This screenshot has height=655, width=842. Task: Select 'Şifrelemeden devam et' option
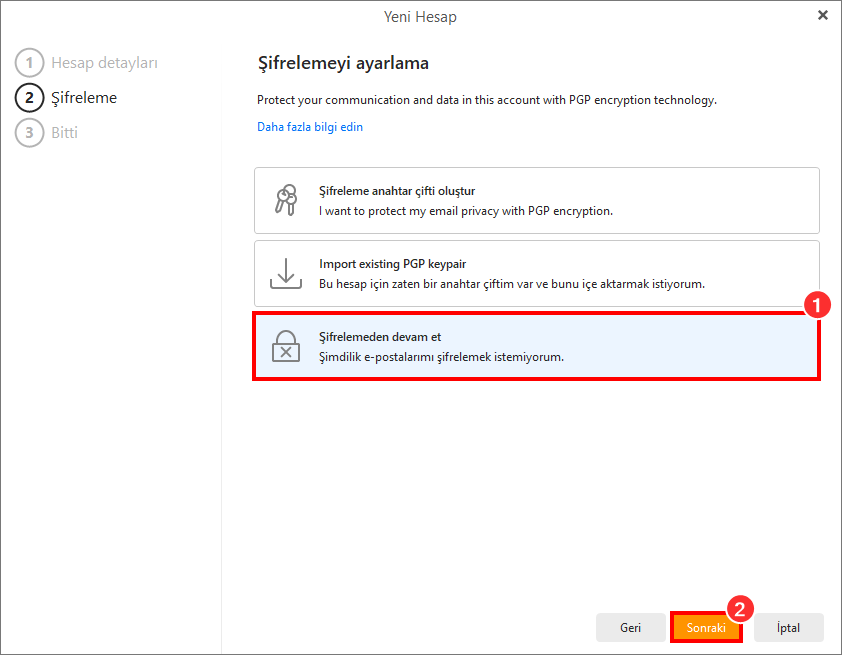pyautogui.click(x=536, y=346)
